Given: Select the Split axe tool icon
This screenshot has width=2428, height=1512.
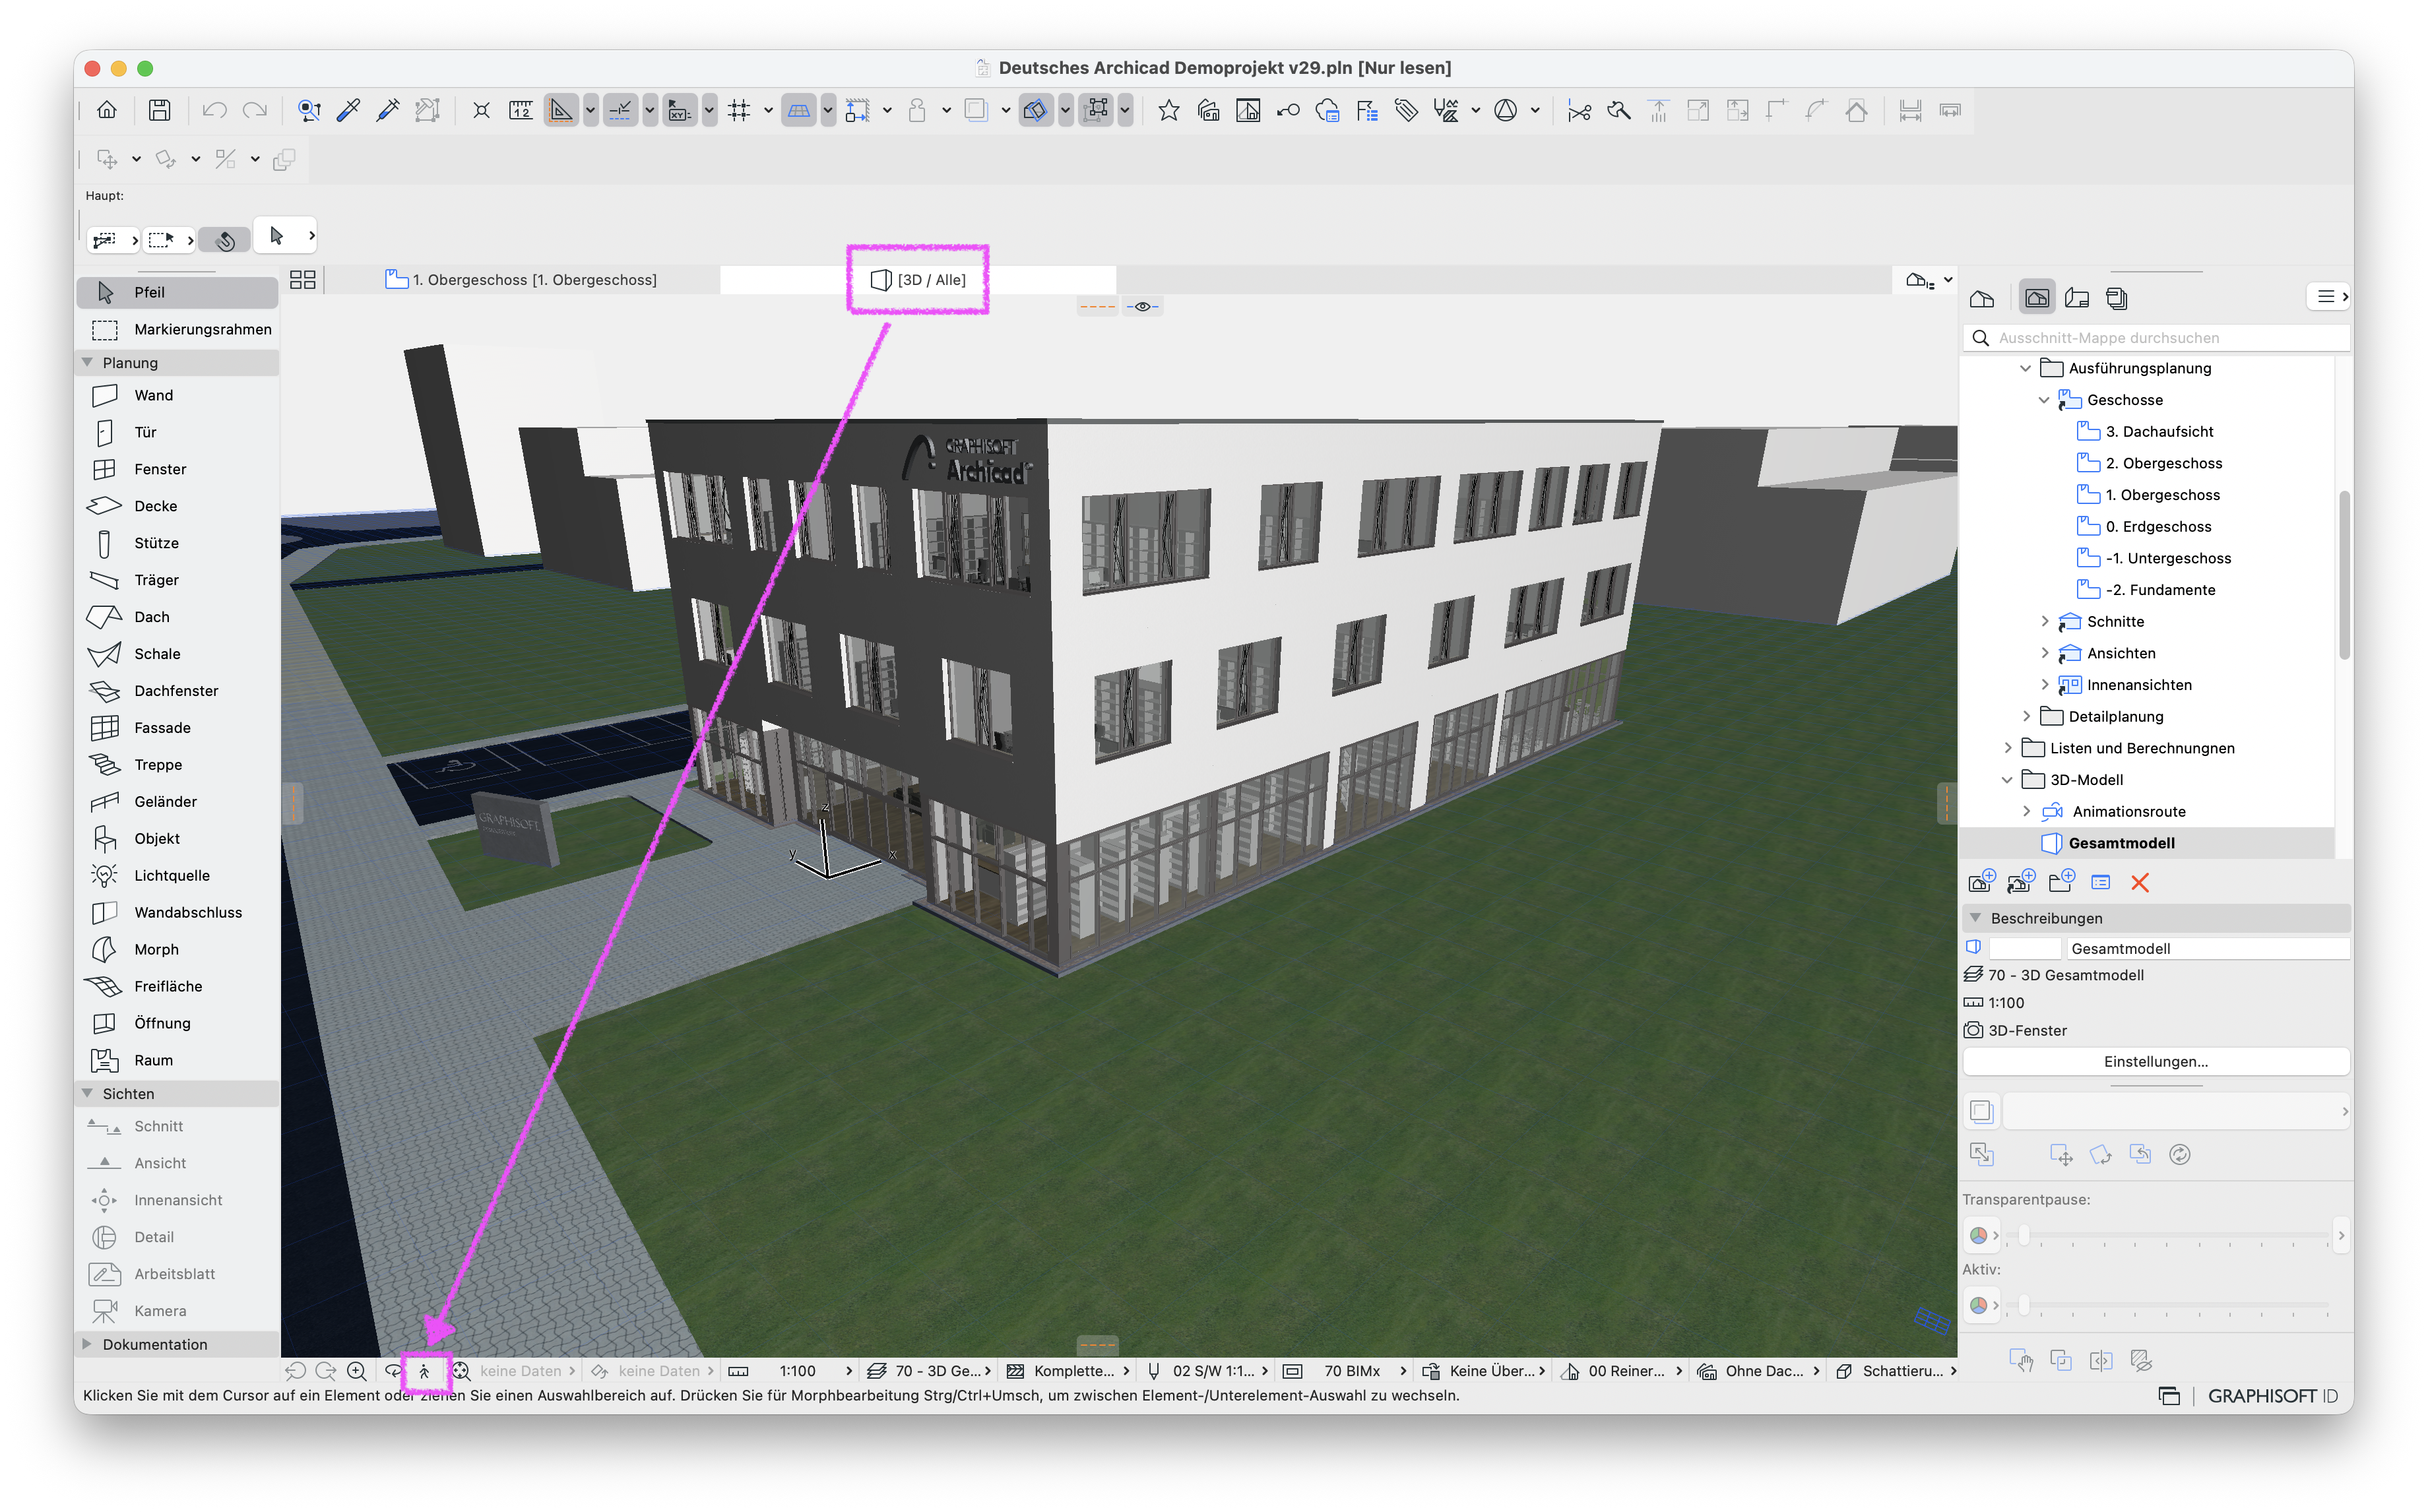Looking at the screenshot, I should point(1619,110).
